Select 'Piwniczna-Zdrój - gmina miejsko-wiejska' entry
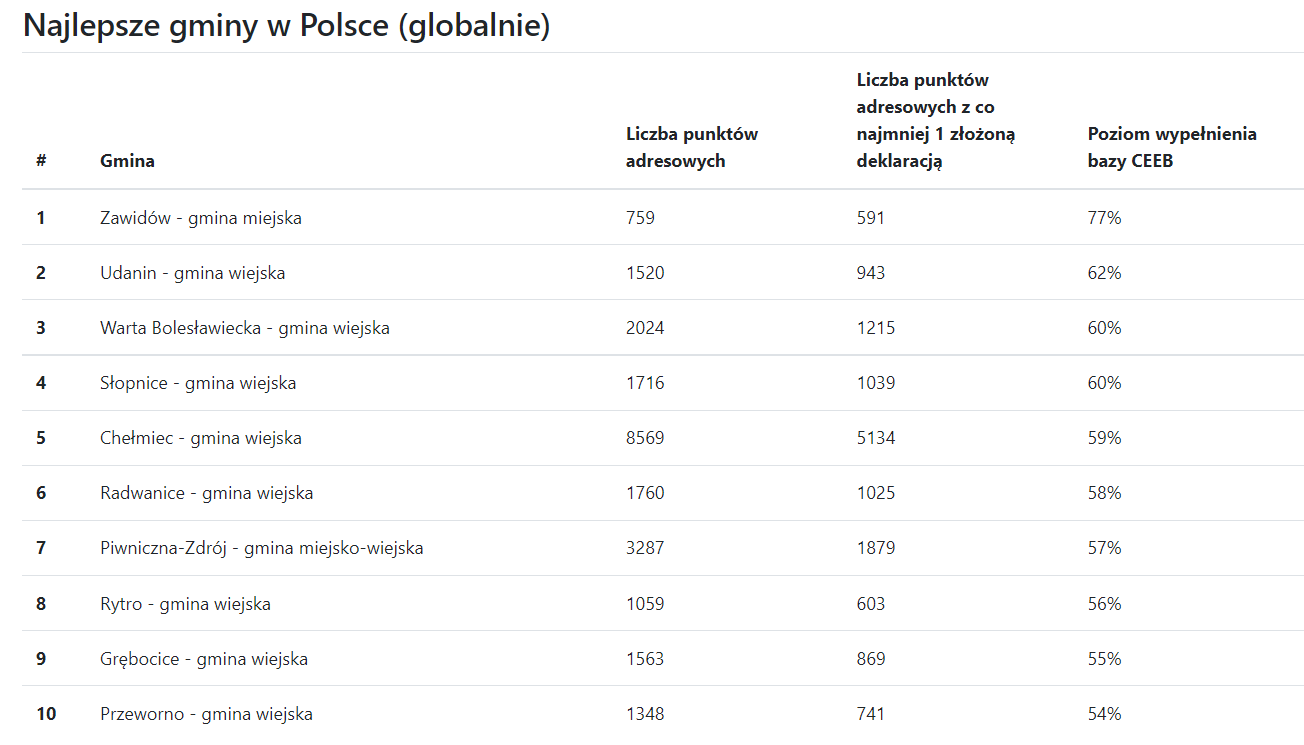This screenshot has width=1304, height=745. coord(262,548)
